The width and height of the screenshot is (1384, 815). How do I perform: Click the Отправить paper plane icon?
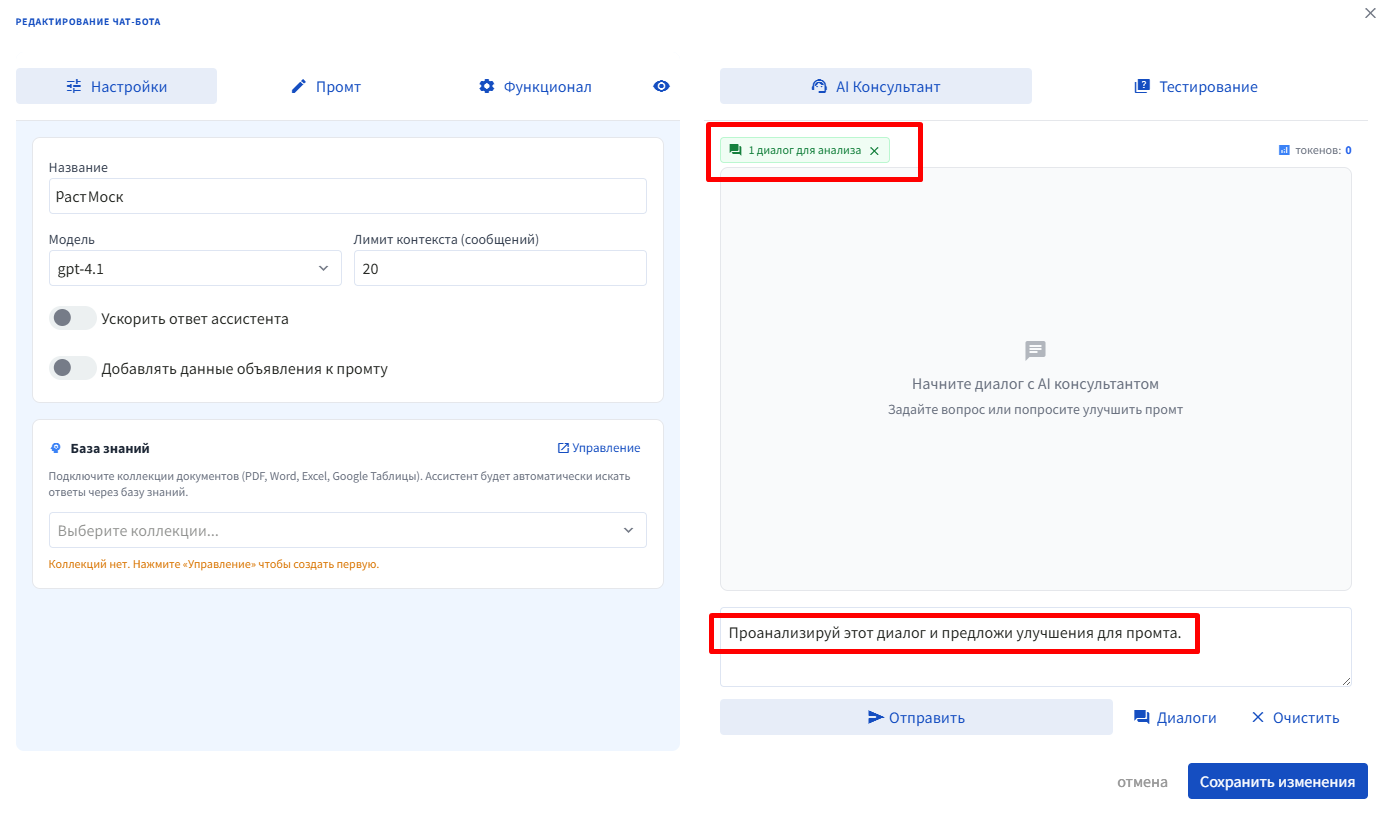coord(876,717)
